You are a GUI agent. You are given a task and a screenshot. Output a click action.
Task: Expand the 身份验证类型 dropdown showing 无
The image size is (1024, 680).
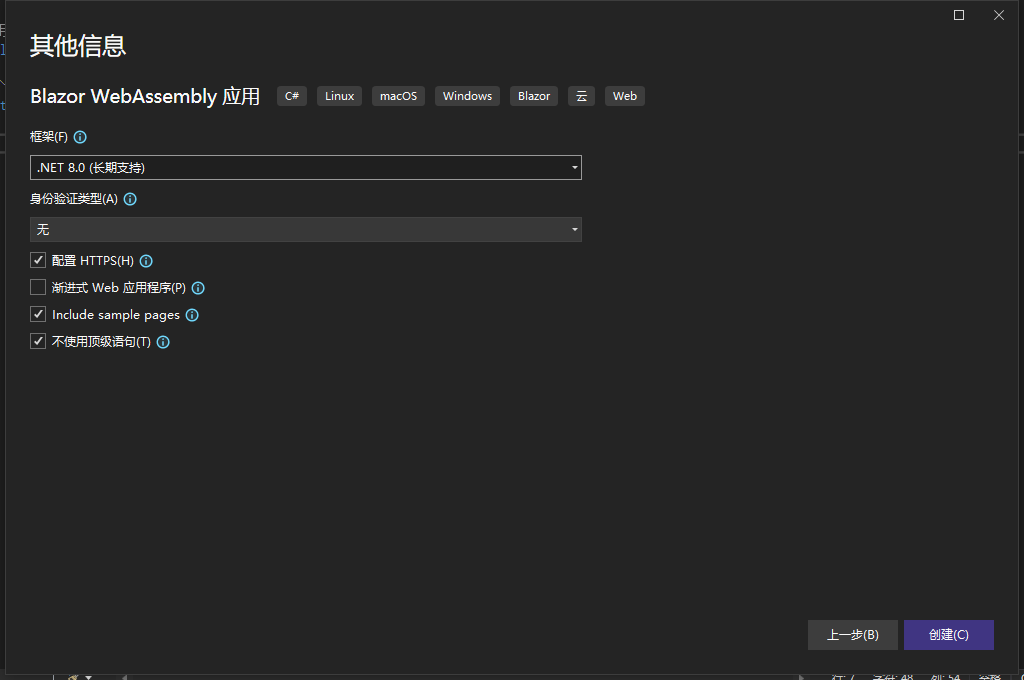[306, 230]
